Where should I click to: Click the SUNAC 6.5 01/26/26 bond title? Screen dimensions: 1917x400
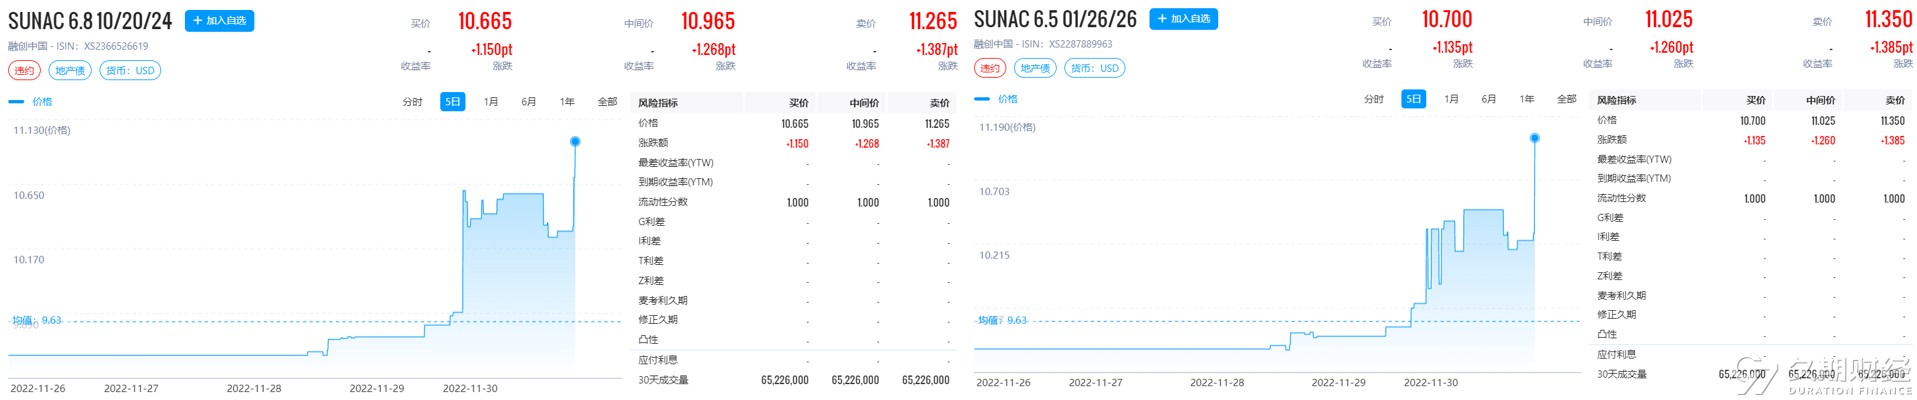pos(1055,19)
